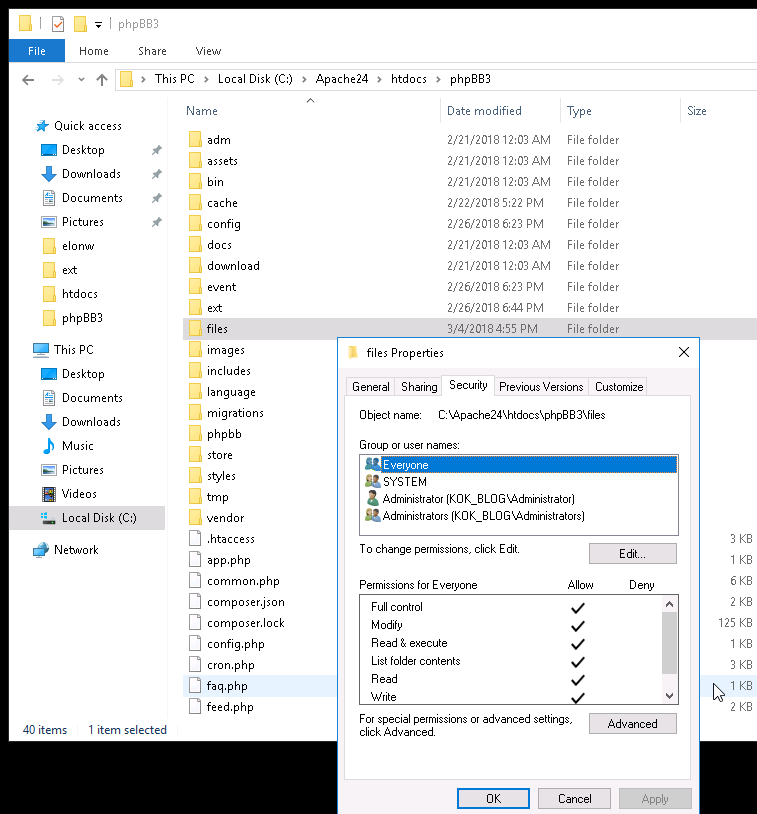Open the File menu

(x=36, y=51)
